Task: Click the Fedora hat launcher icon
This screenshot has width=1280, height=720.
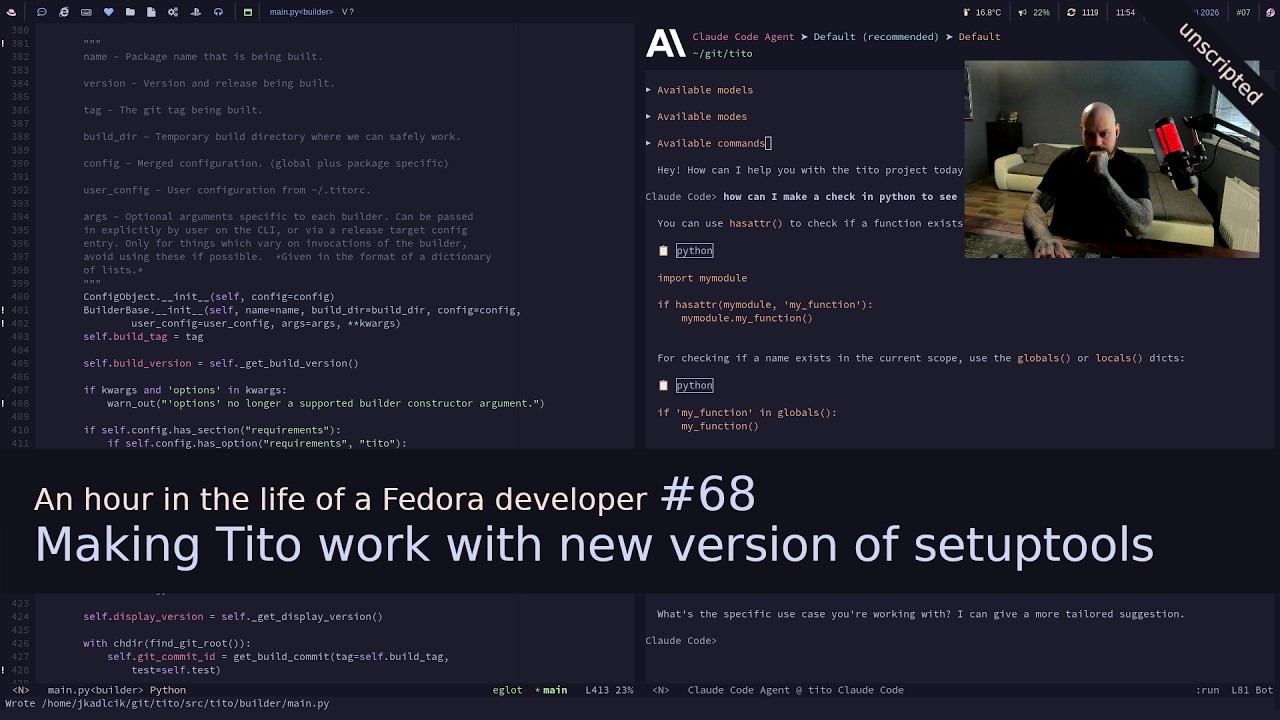Action: (x=12, y=12)
